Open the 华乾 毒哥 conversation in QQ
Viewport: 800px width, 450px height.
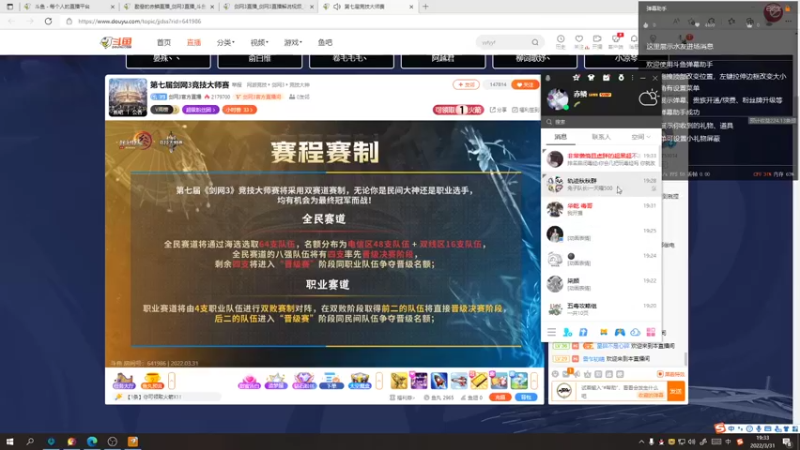(602, 209)
